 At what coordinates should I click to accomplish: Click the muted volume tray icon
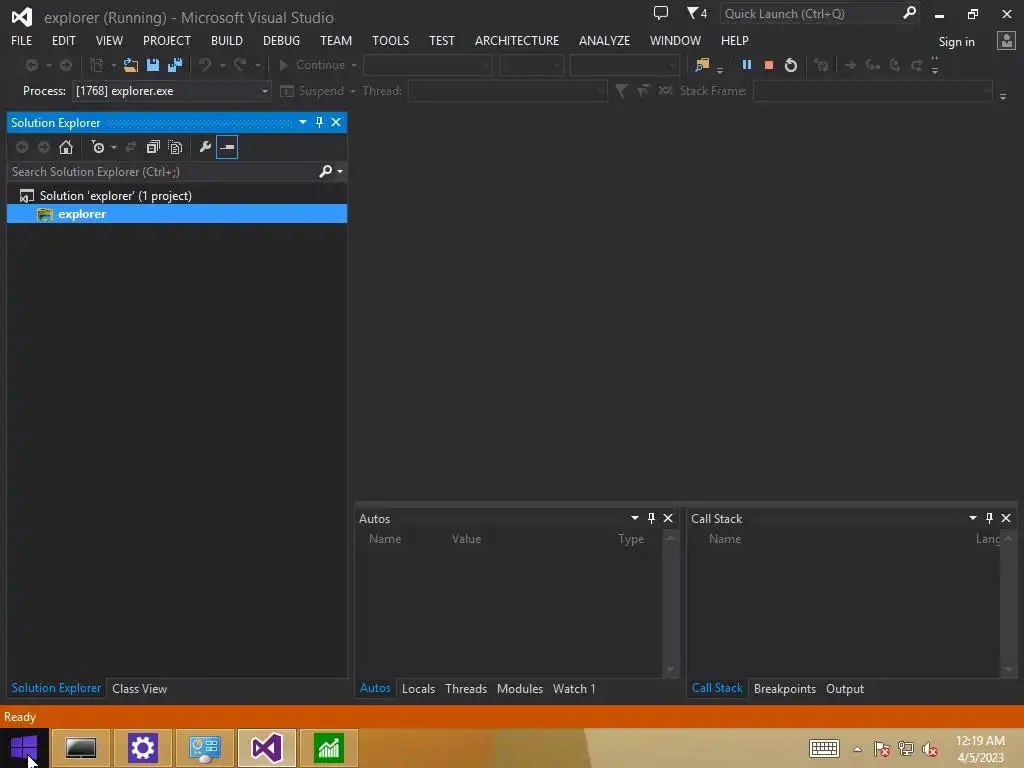click(930, 749)
